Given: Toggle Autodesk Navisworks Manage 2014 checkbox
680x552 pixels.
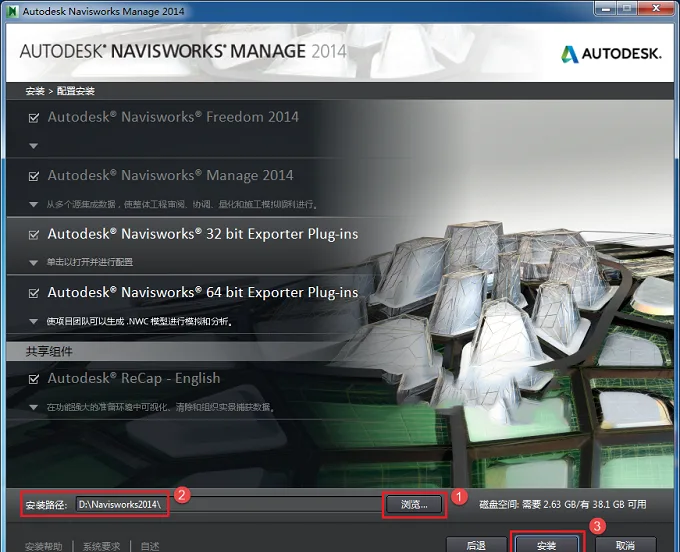Looking at the screenshot, I should tap(33, 176).
